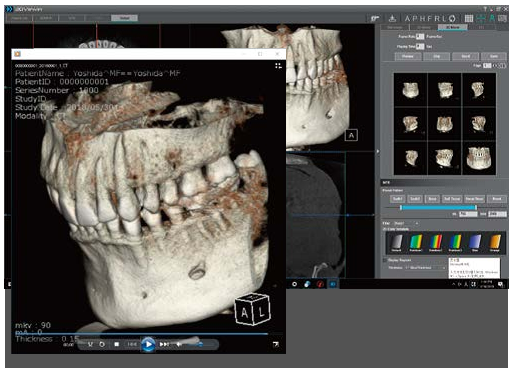Edit the WL value field
The image size is (512, 371).
coord(468,214)
